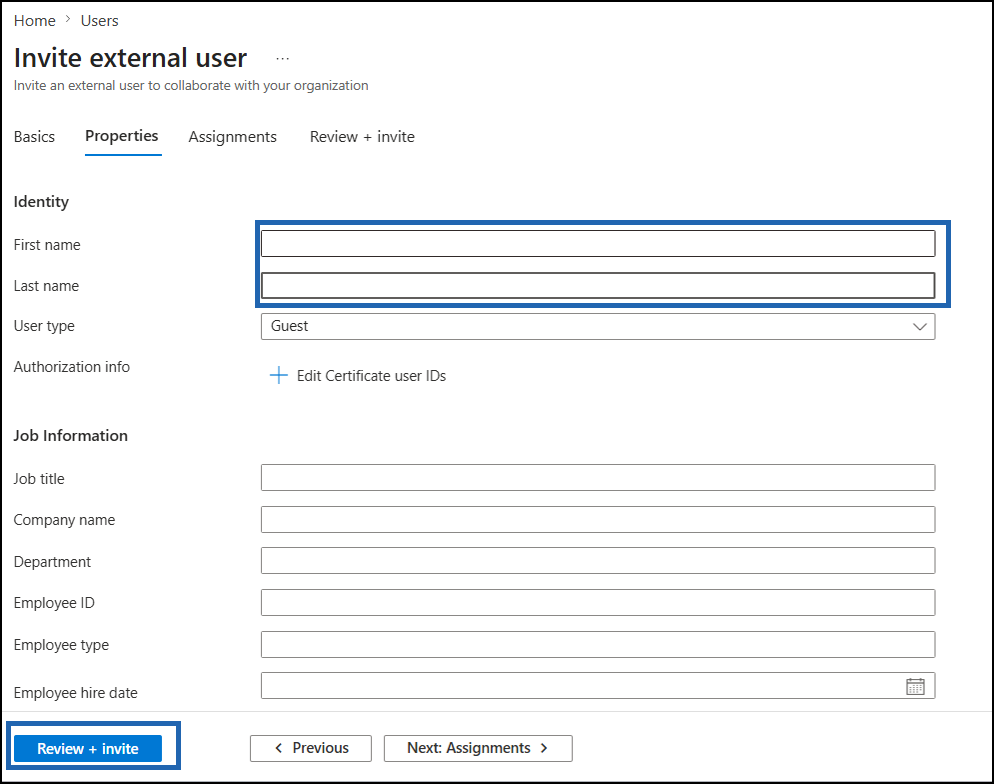Click into the Job title field
The height and width of the screenshot is (784, 994).
598,478
